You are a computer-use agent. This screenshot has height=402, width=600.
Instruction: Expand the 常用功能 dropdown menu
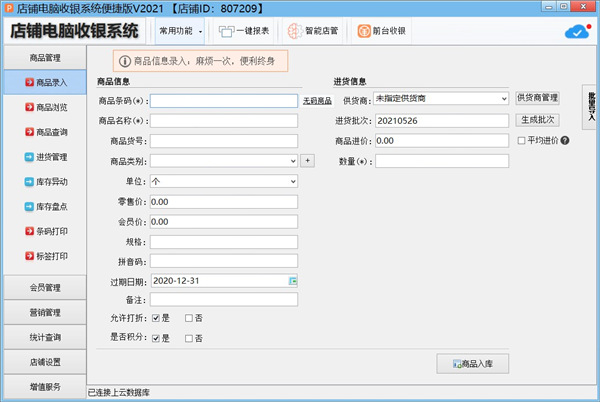180,31
